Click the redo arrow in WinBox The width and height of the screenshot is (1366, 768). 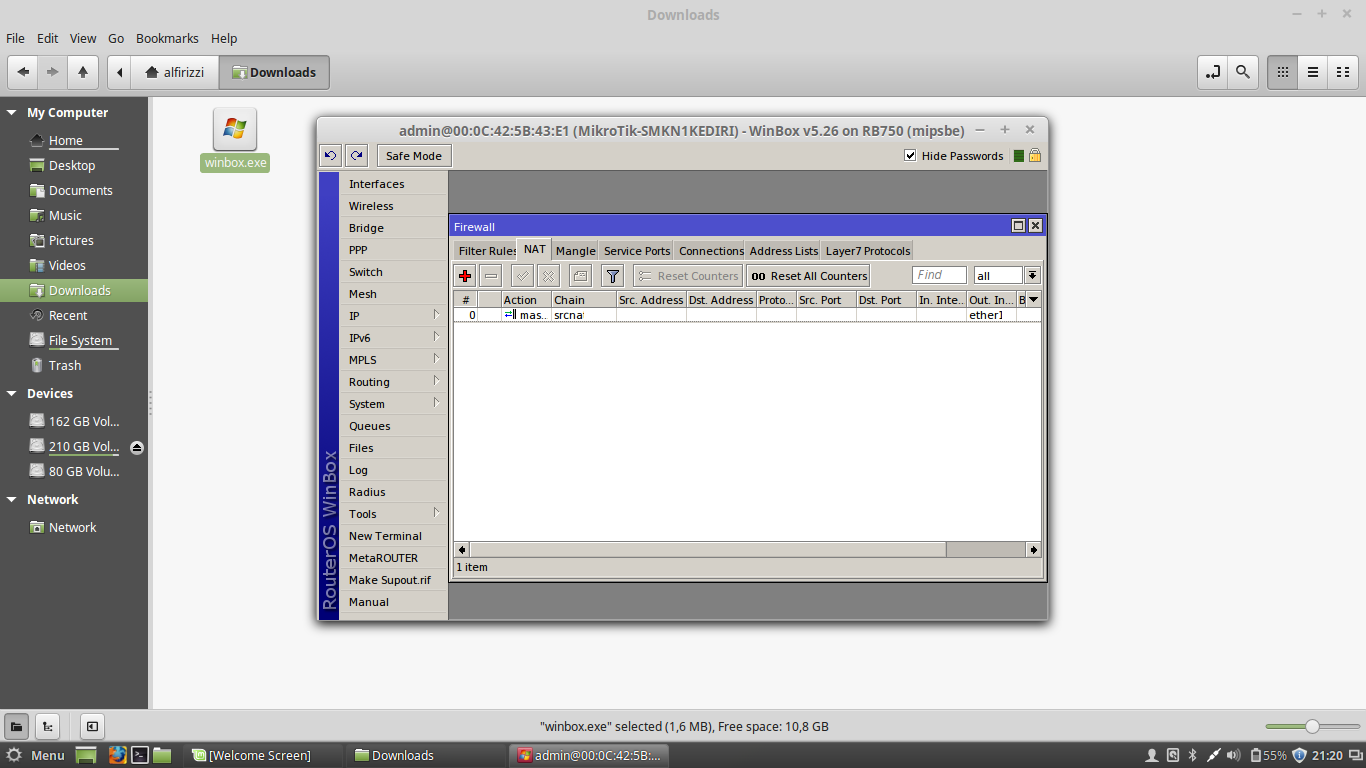pos(356,155)
